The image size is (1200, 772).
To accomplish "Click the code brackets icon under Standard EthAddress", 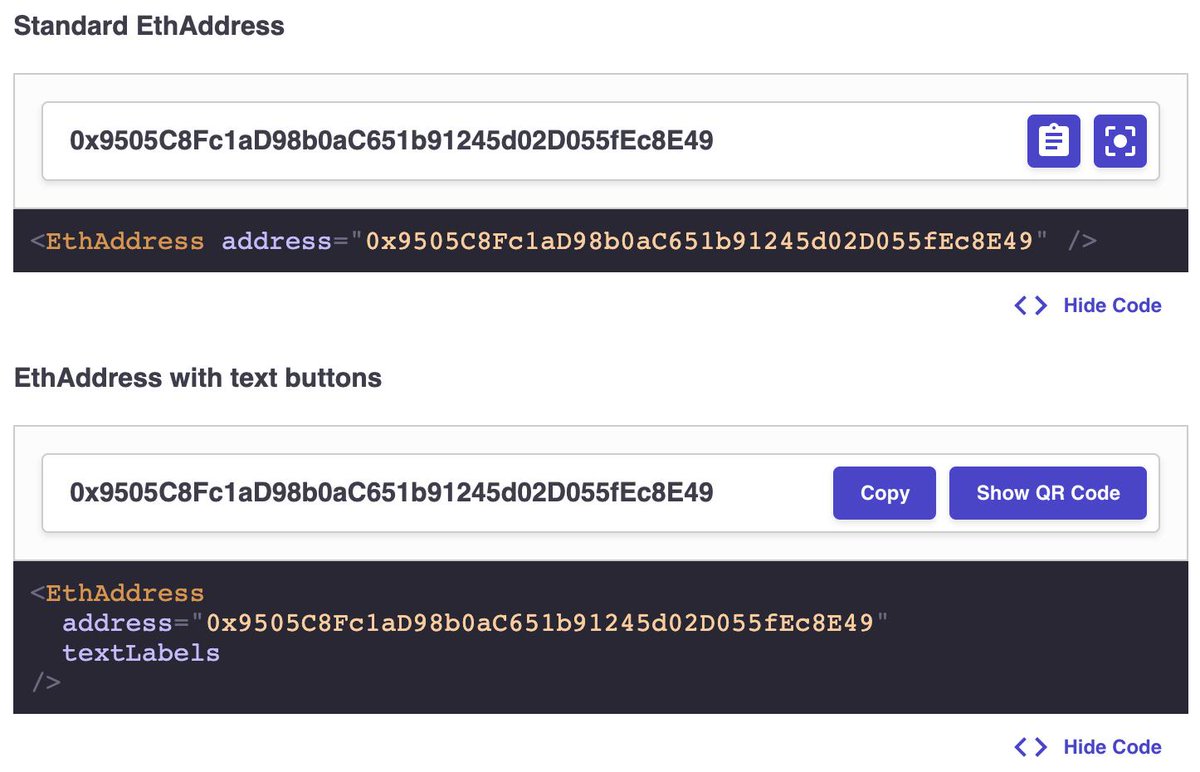I will click(x=1031, y=305).
